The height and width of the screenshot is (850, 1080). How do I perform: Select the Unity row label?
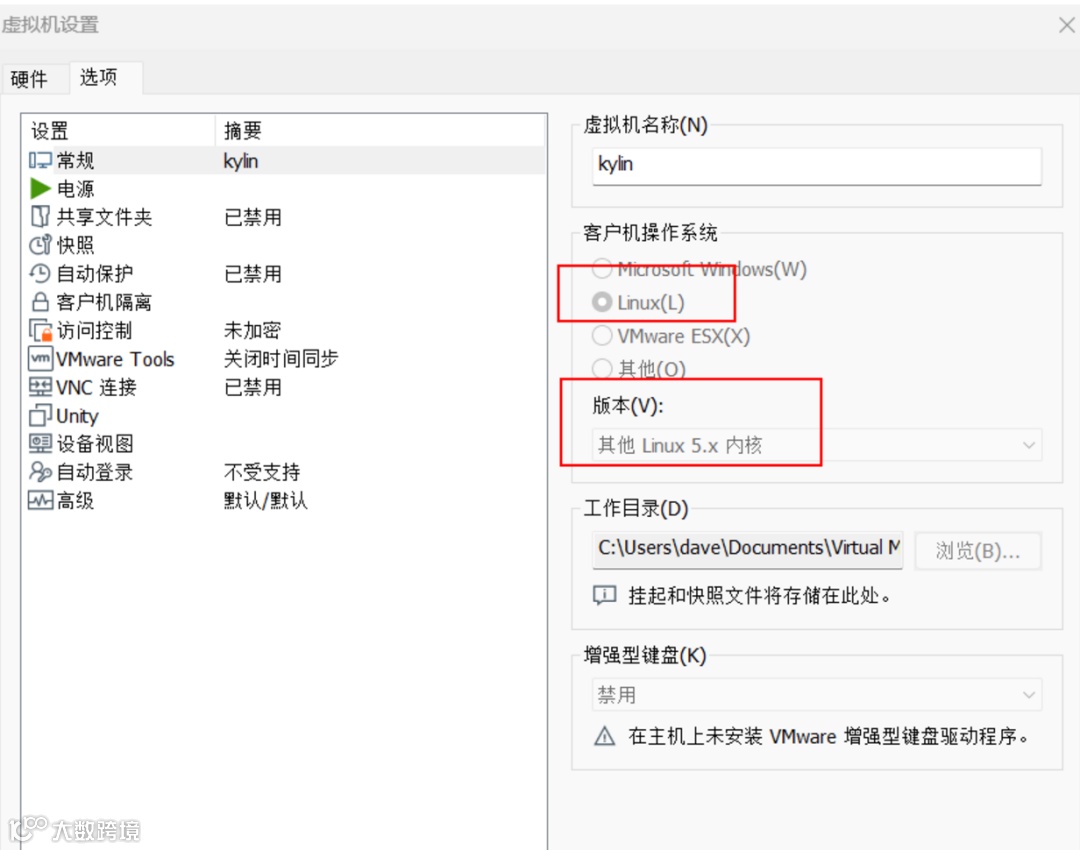click(77, 415)
